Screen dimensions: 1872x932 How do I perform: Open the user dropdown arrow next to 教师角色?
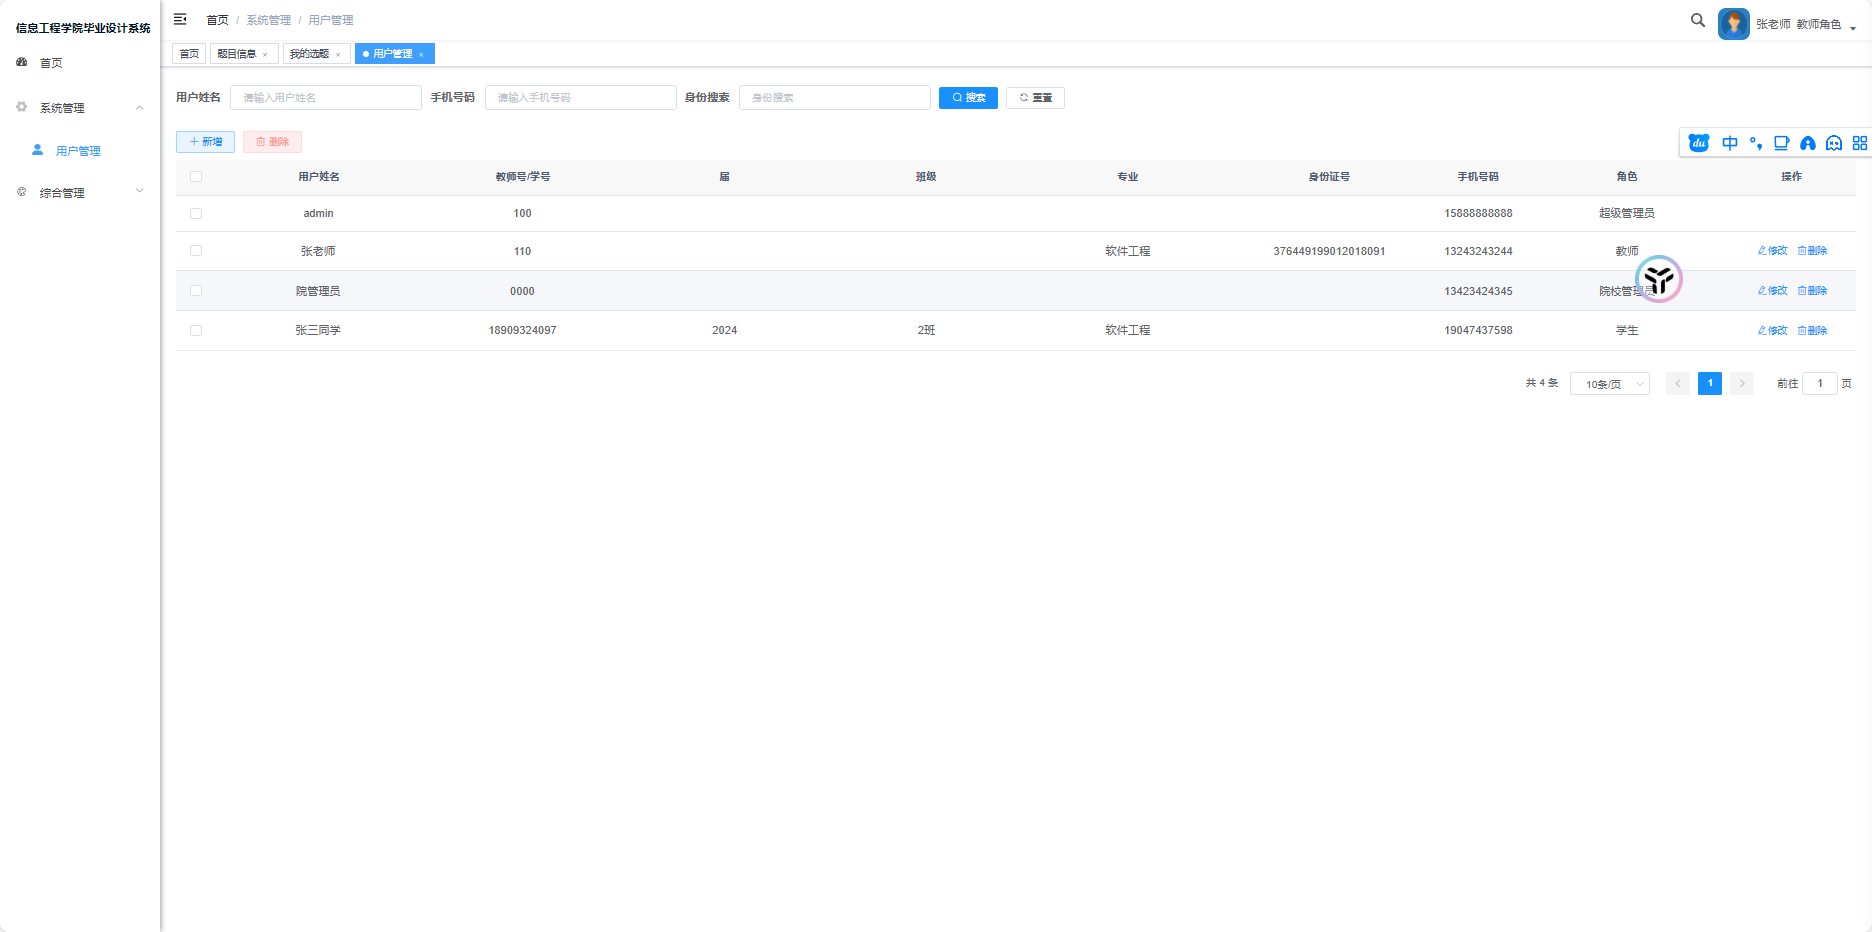click(1853, 27)
